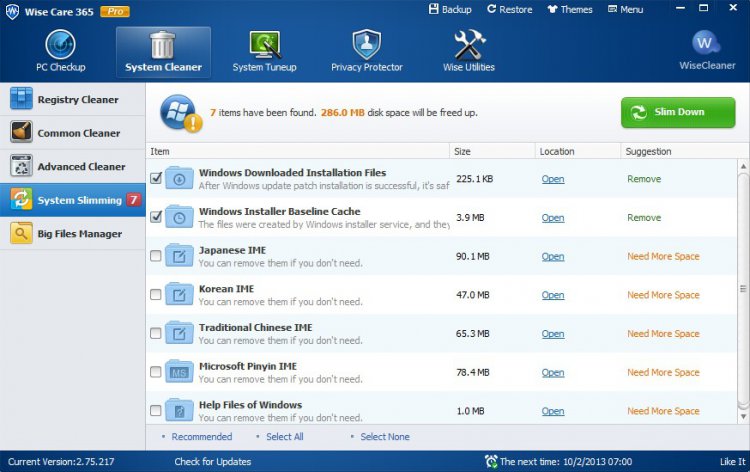Uncheck Windows Downloaded Installation Files checkbox

point(156,178)
